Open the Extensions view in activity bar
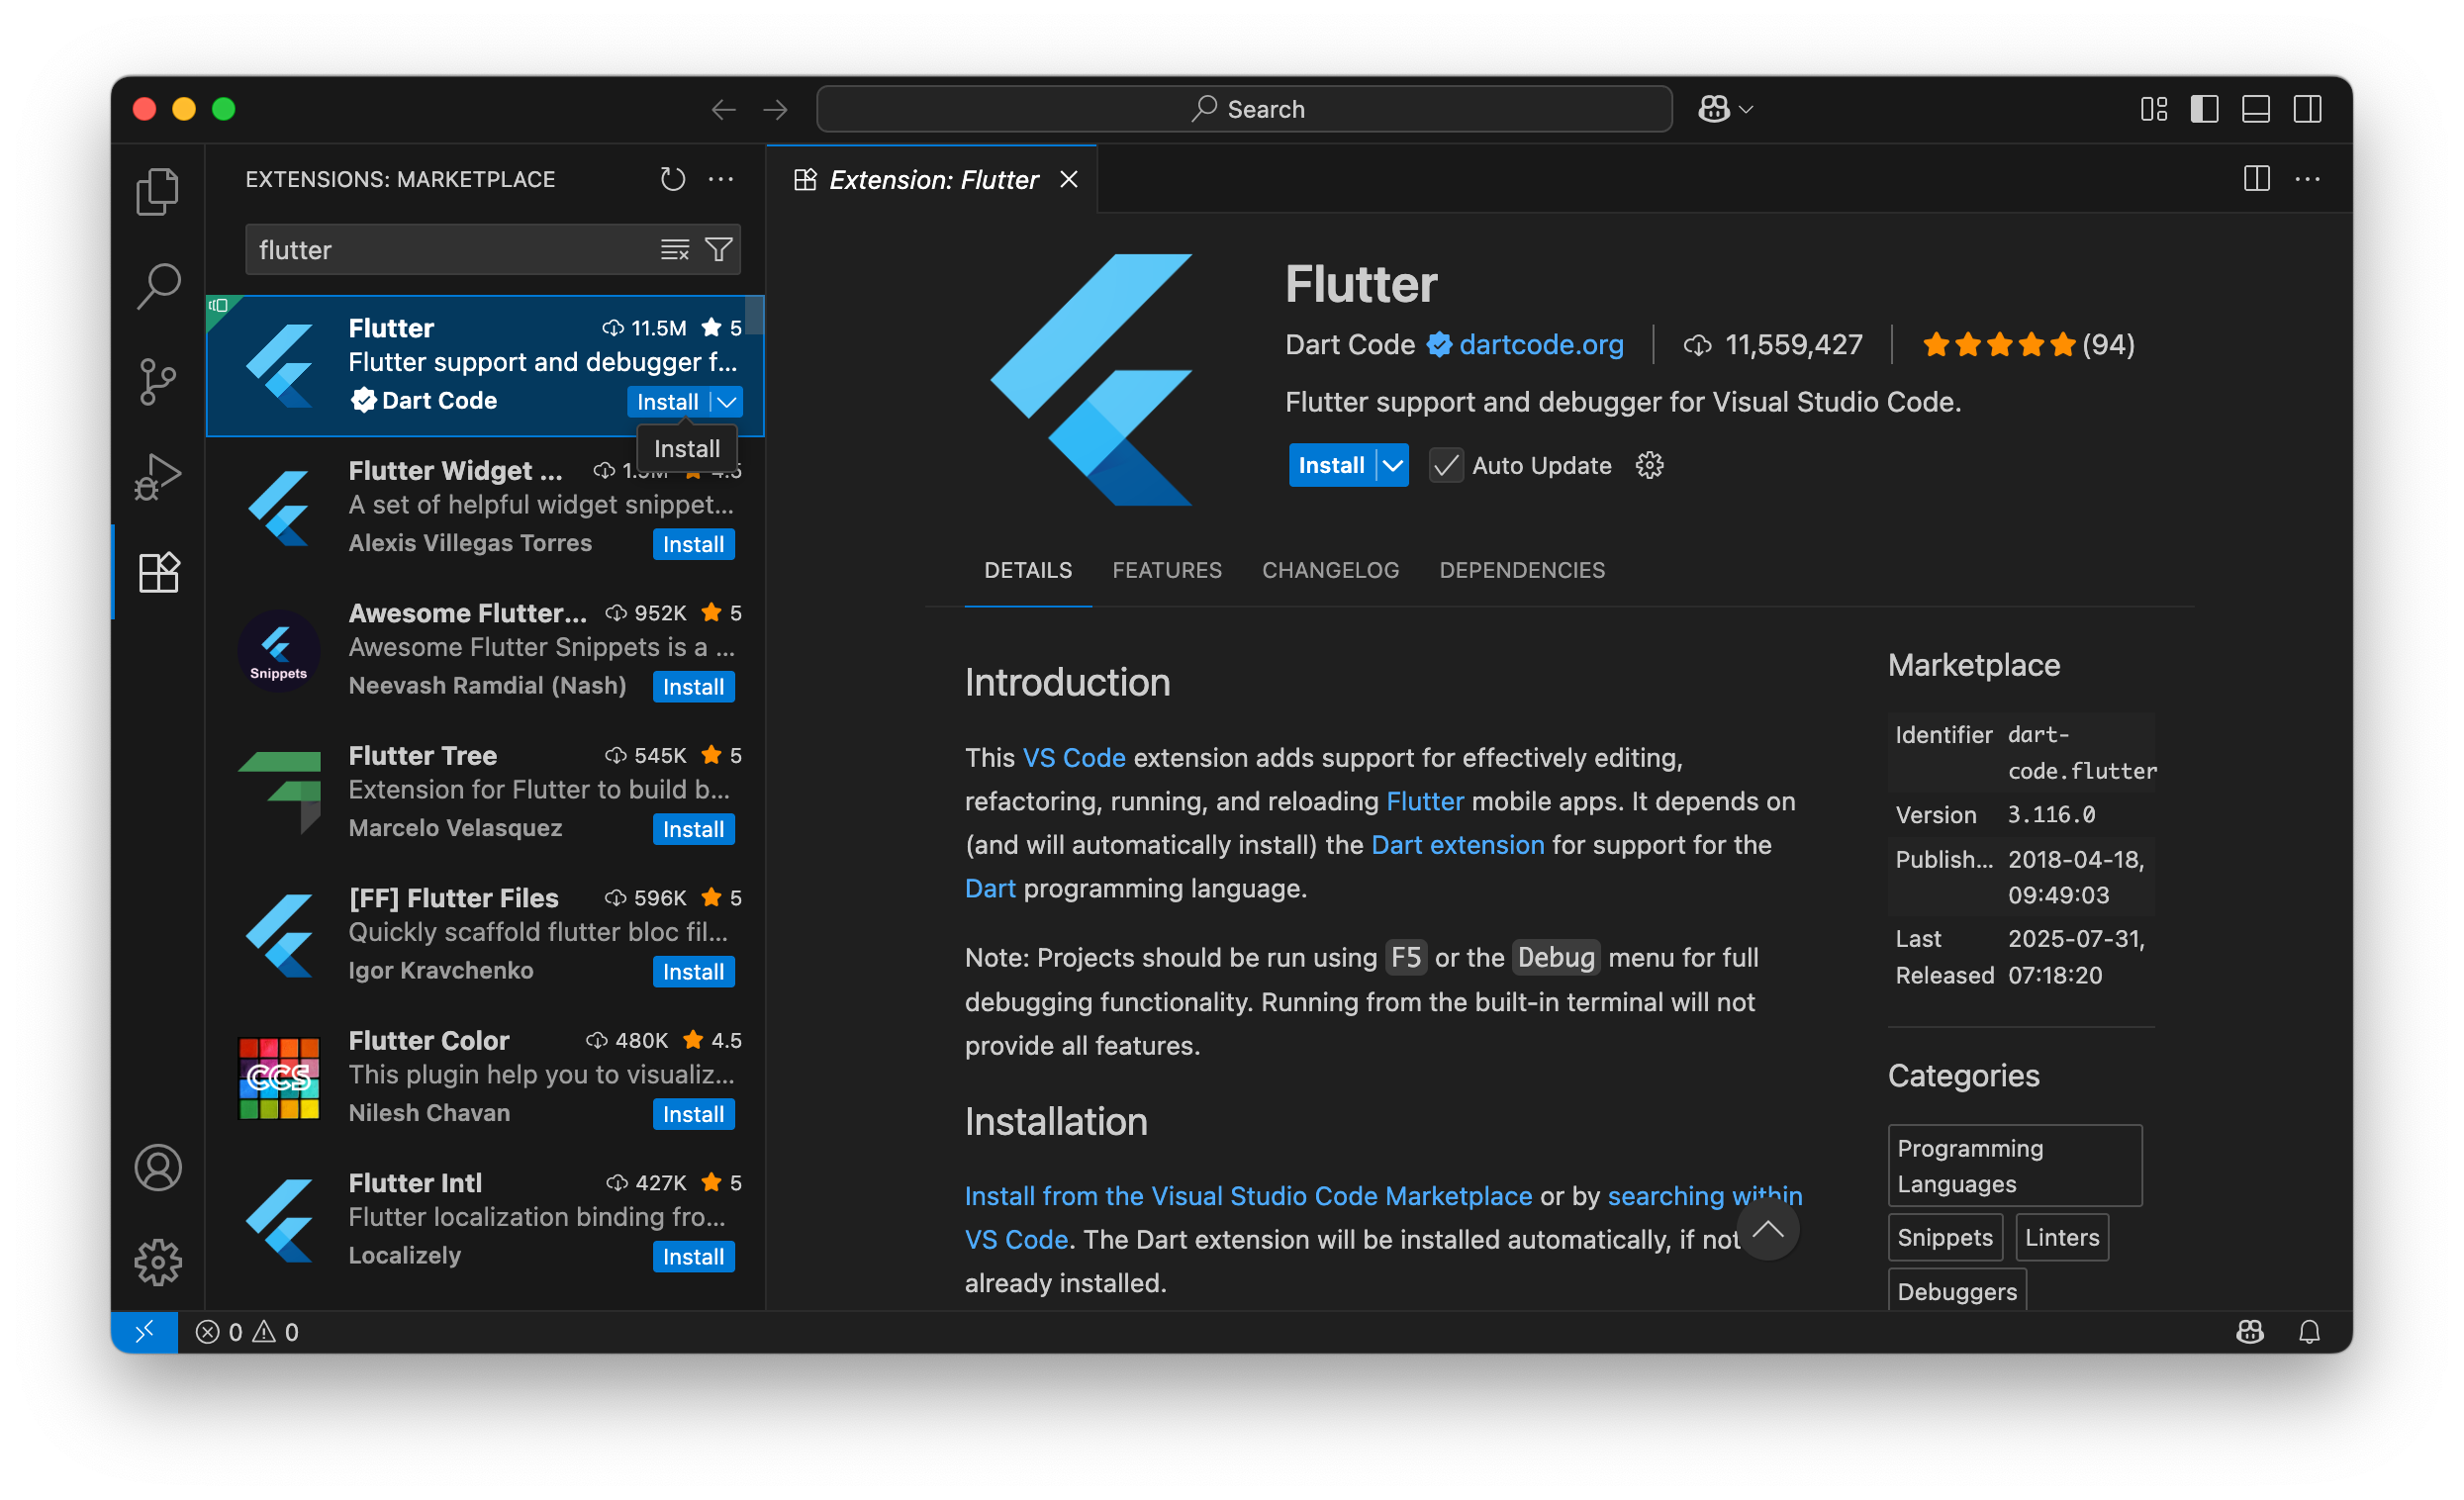This screenshot has height=1500, width=2464. click(x=158, y=573)
